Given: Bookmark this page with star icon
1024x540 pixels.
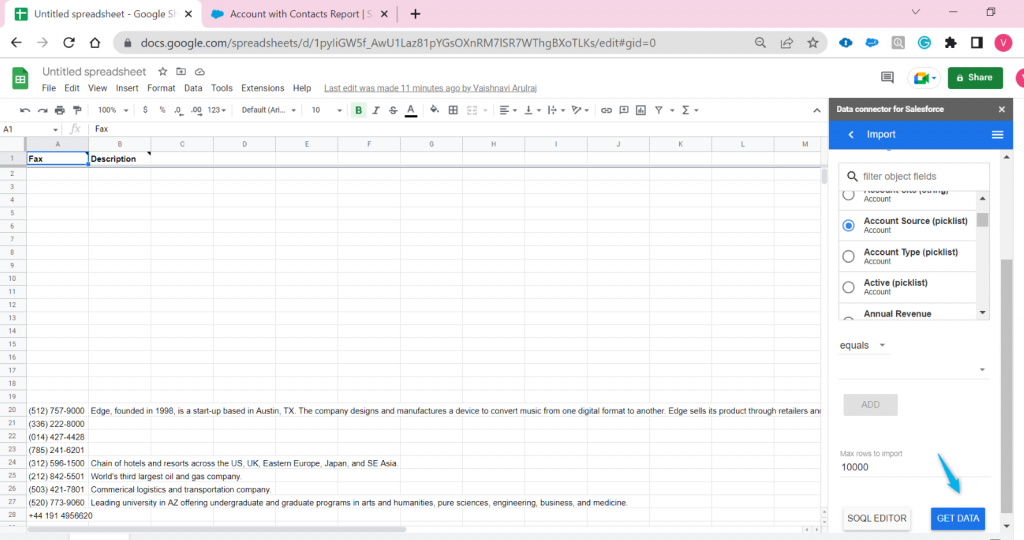Looking at the screenshot, I should (x=812, y=43).
